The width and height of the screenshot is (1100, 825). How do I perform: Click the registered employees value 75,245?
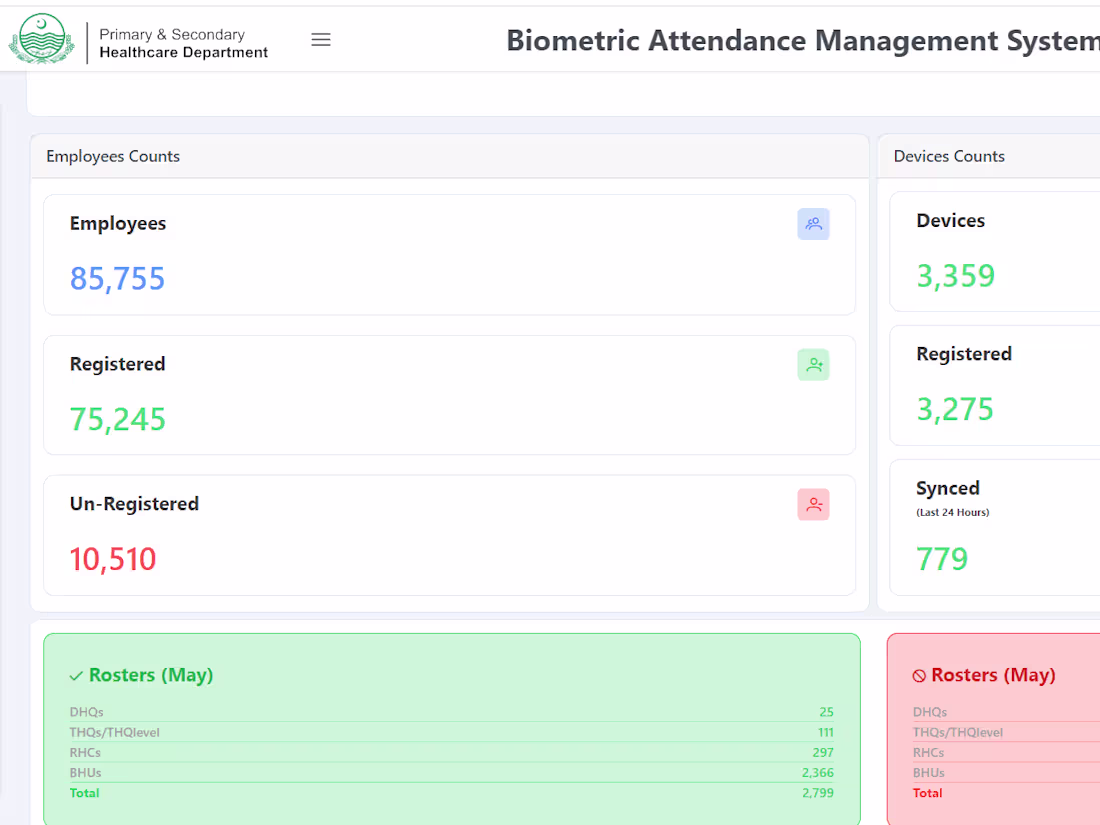(x=118, y=420)
